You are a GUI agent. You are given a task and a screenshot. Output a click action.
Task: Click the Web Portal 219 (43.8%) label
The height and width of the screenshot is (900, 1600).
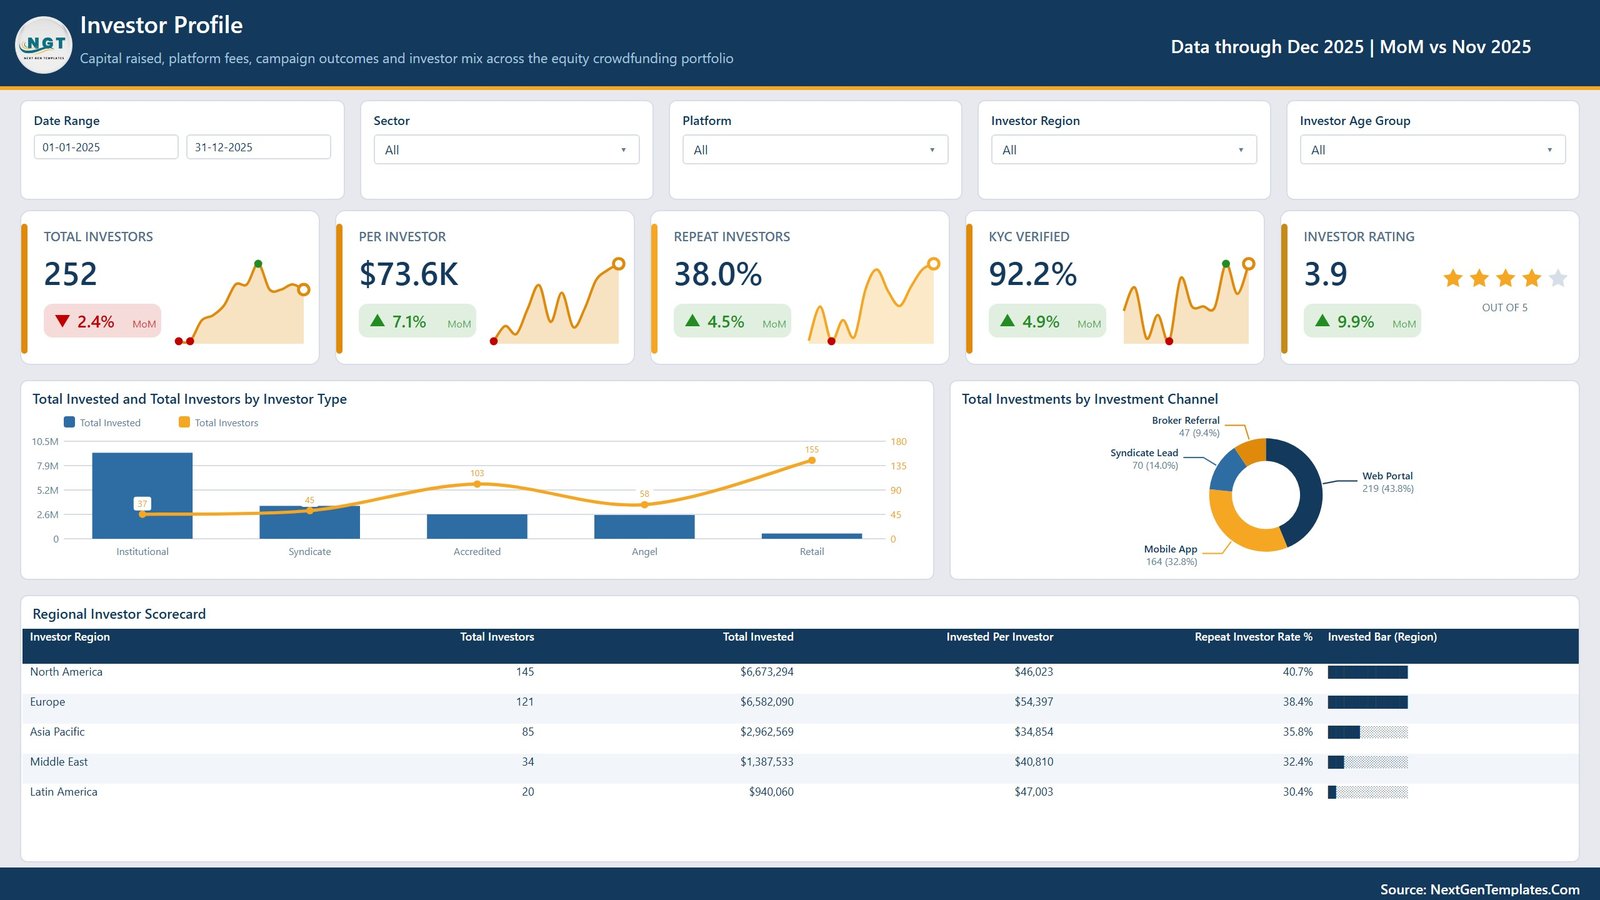pyautogui.click(x=1388, y=482)
